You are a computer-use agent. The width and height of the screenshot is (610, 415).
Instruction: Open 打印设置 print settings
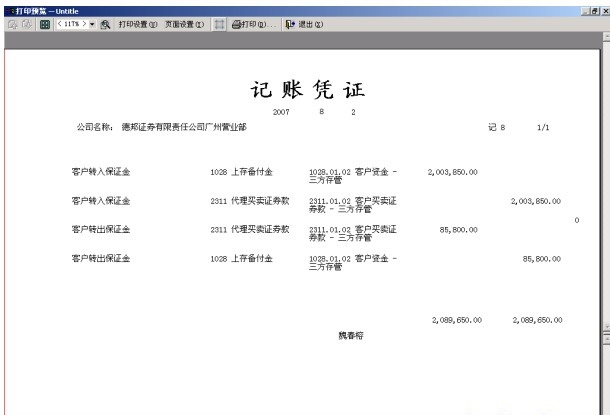(137, 22)
